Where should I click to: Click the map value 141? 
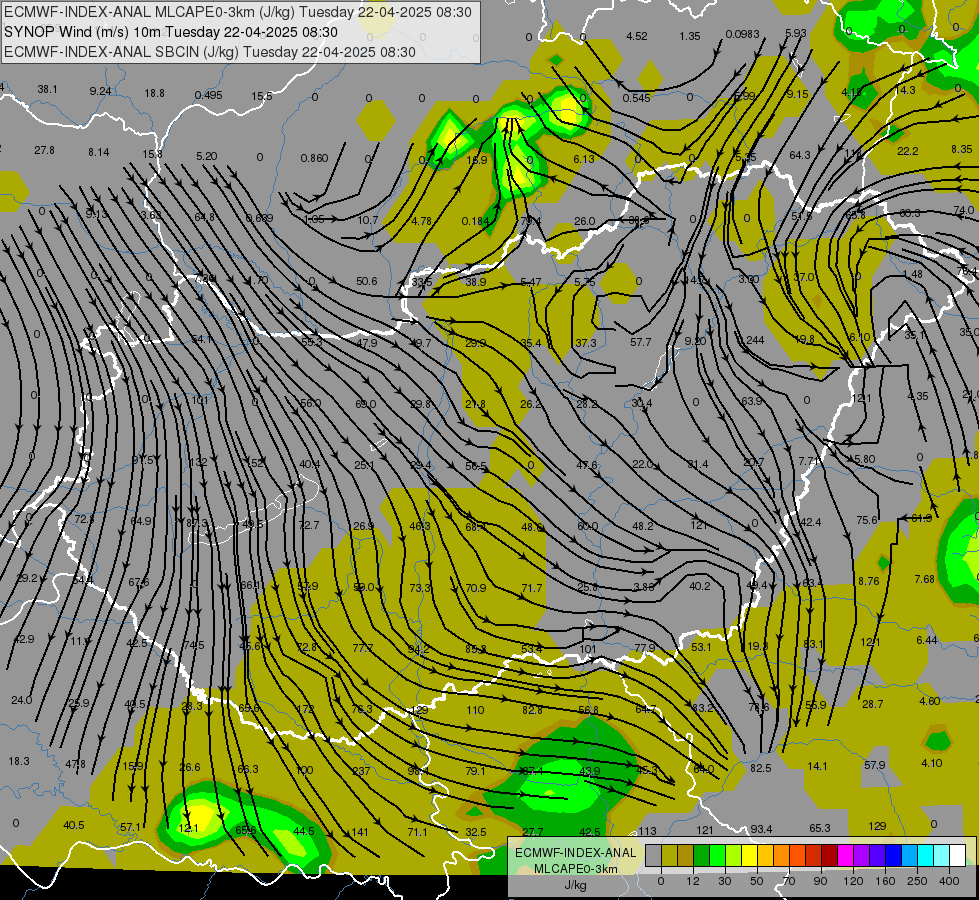point(360,831)
